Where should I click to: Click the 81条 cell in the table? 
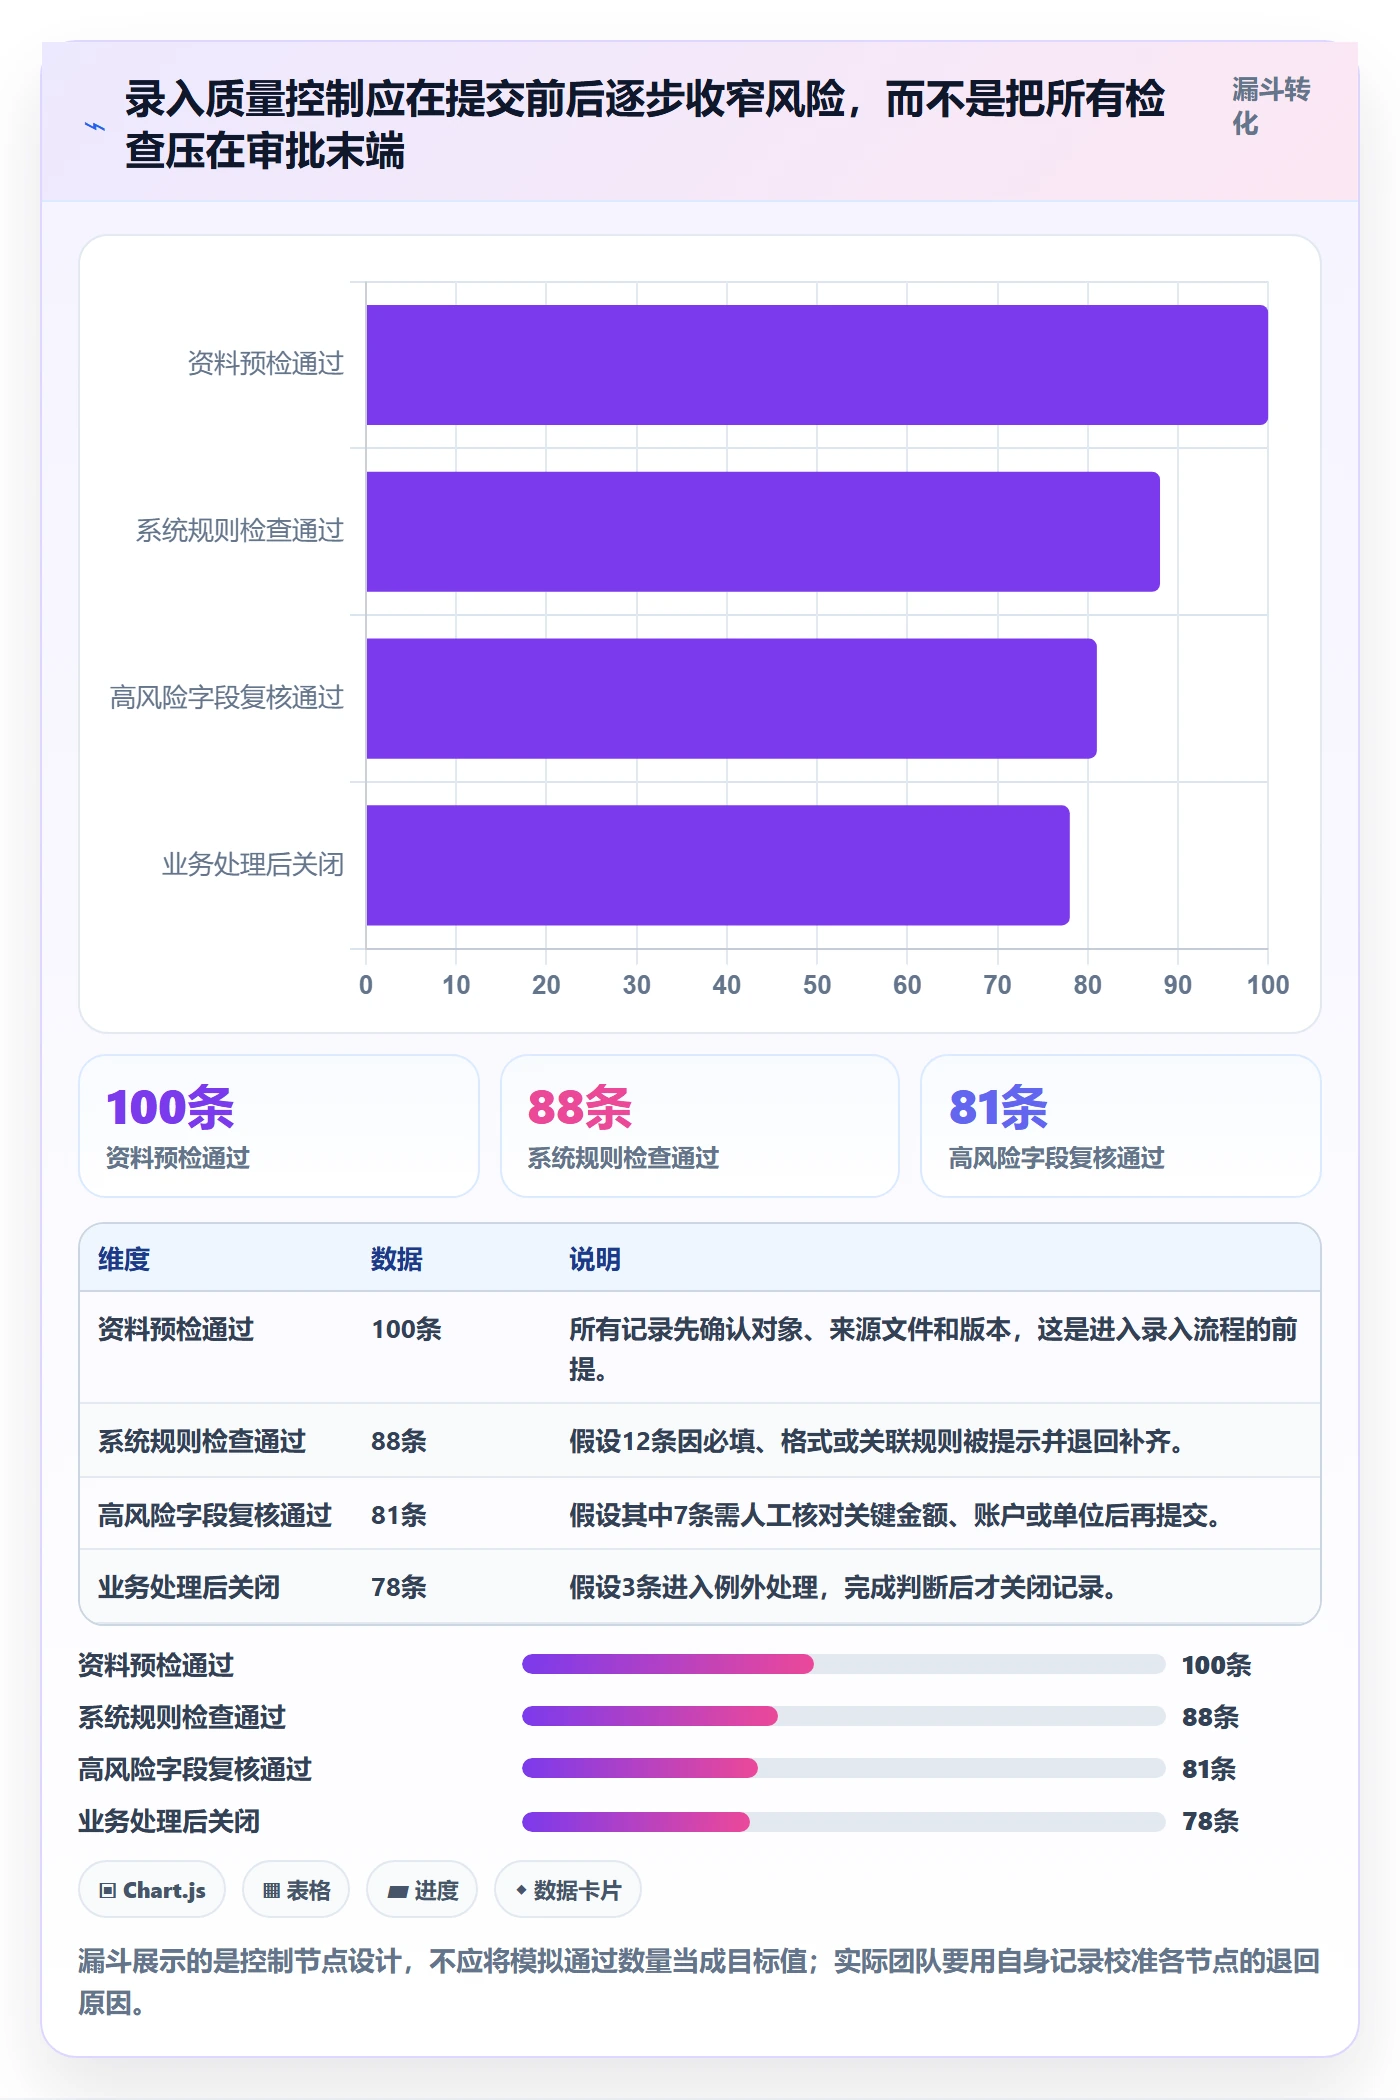pyautogui.click(x=399, y=1515)
